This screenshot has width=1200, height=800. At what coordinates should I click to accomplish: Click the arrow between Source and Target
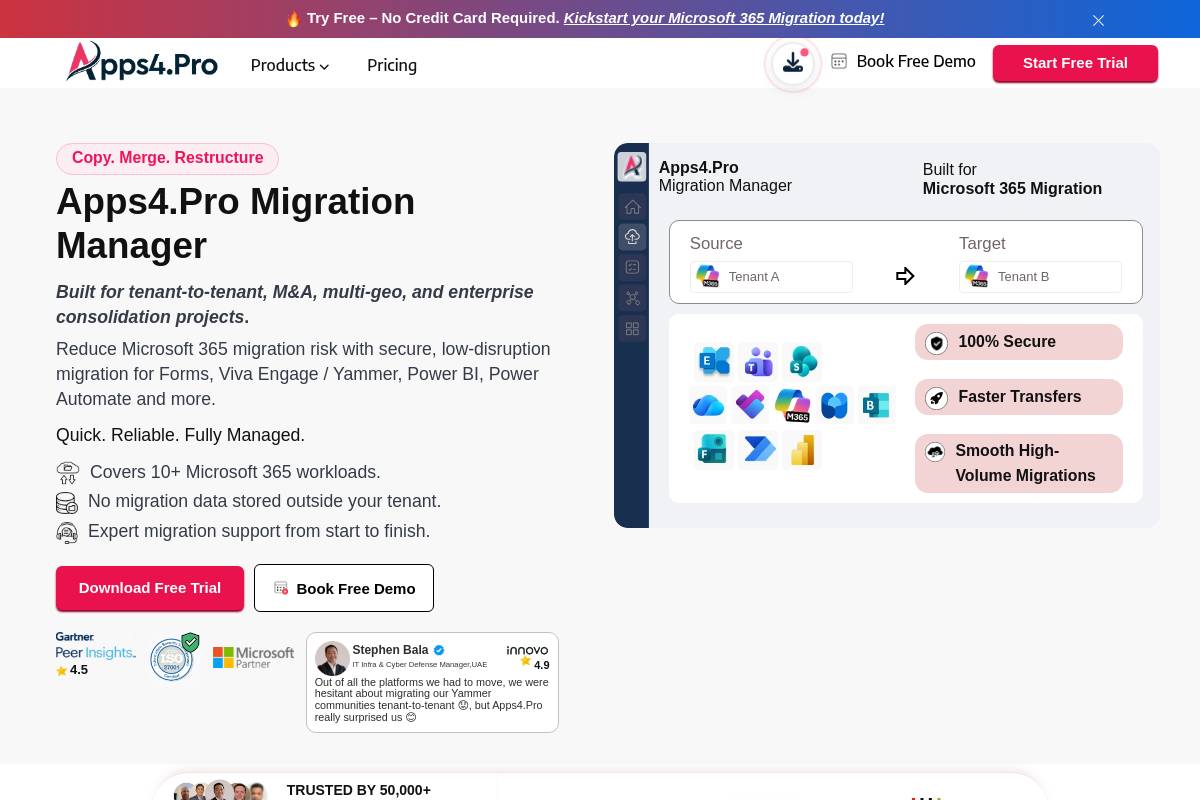[905, 276]
